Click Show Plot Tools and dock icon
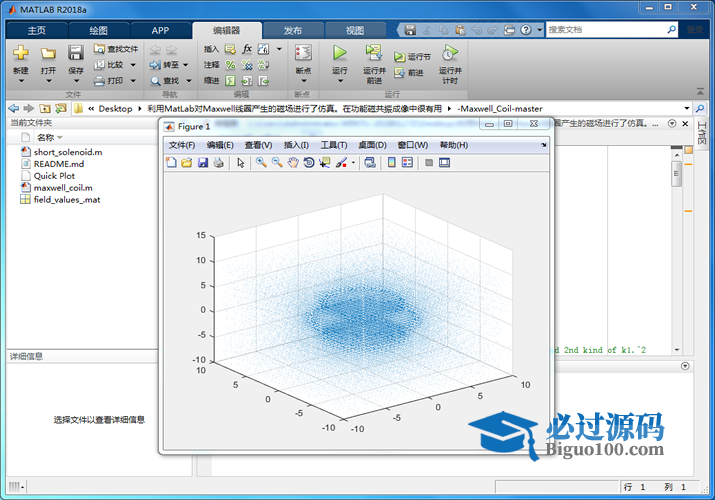715x500 pixels. (444, 162)
